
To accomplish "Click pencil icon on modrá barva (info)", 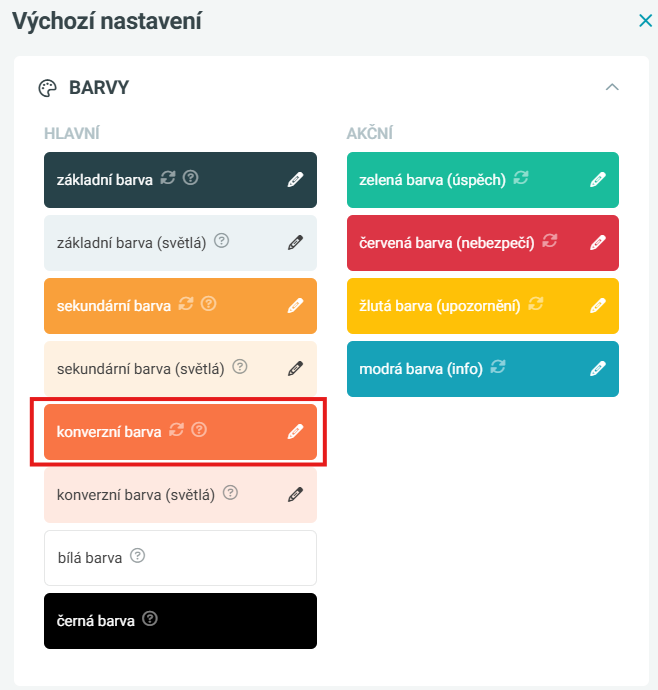I will point(598,369).
